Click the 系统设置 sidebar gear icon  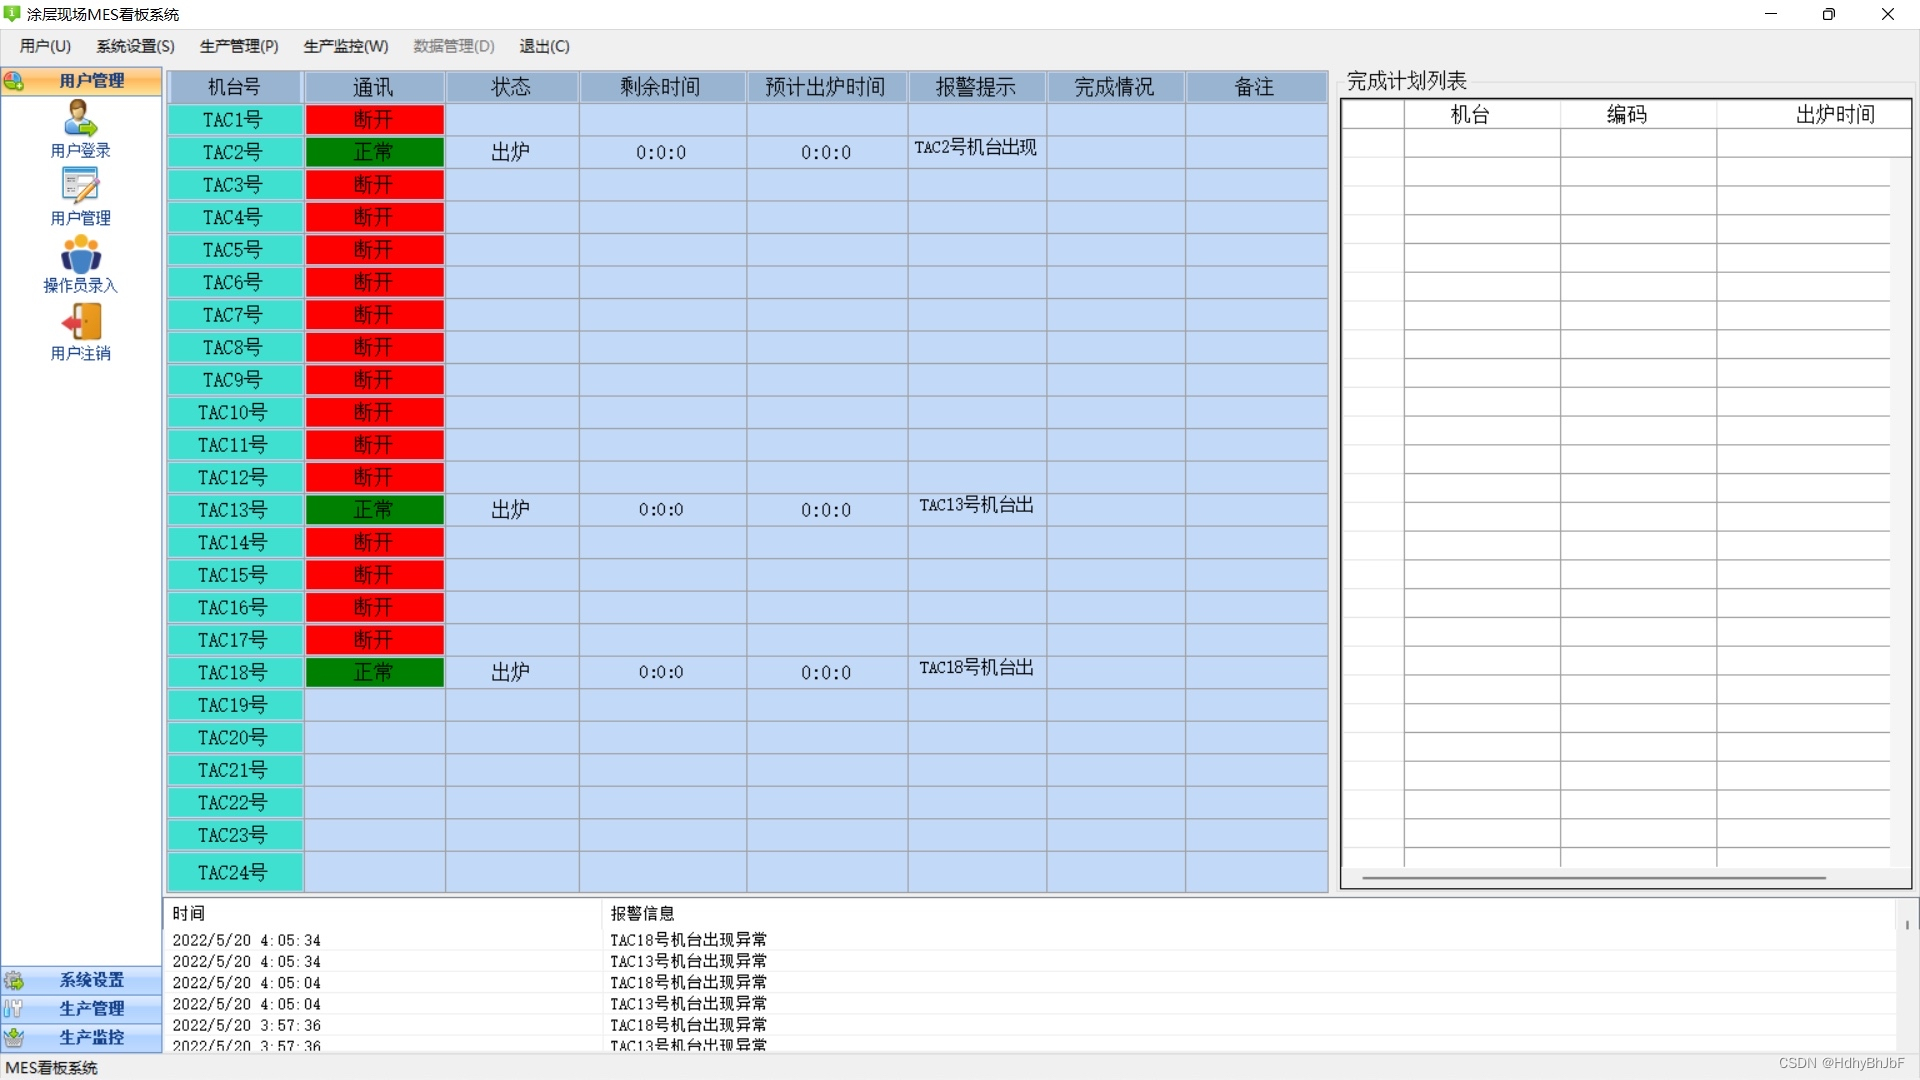coord(14,980)
